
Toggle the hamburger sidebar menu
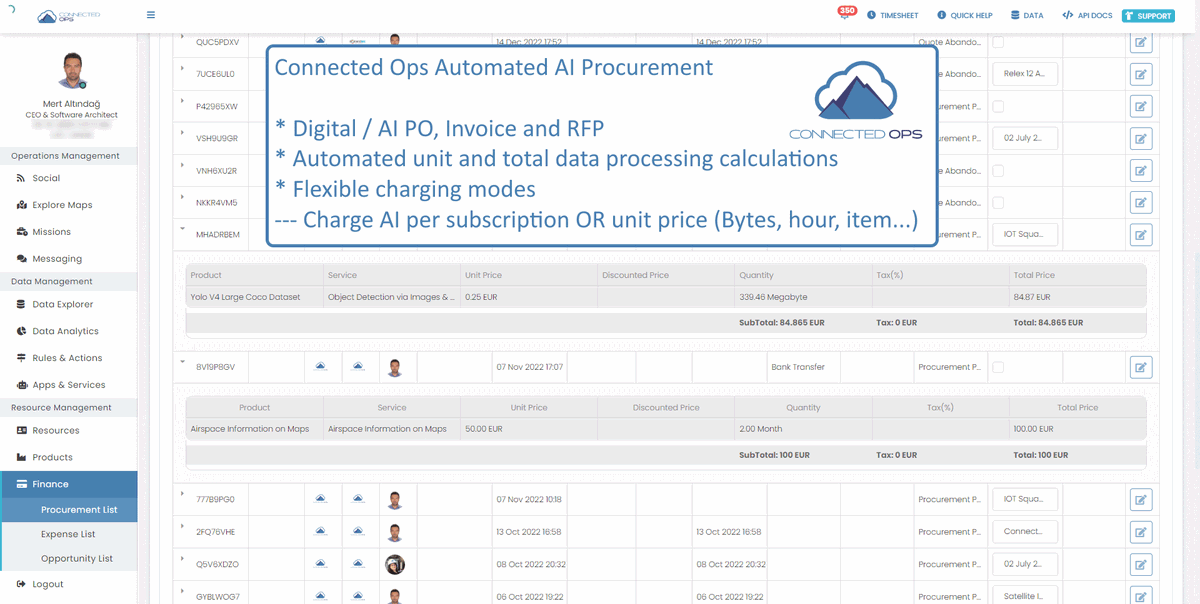[x=151, y=15]
